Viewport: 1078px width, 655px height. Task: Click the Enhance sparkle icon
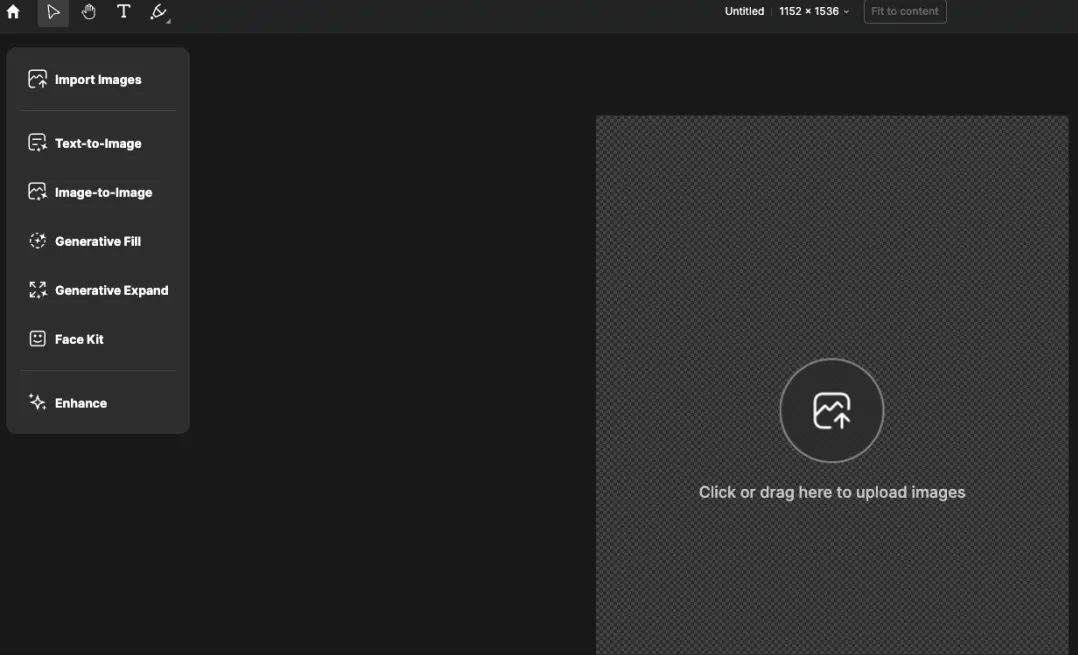tap(38, 403)
